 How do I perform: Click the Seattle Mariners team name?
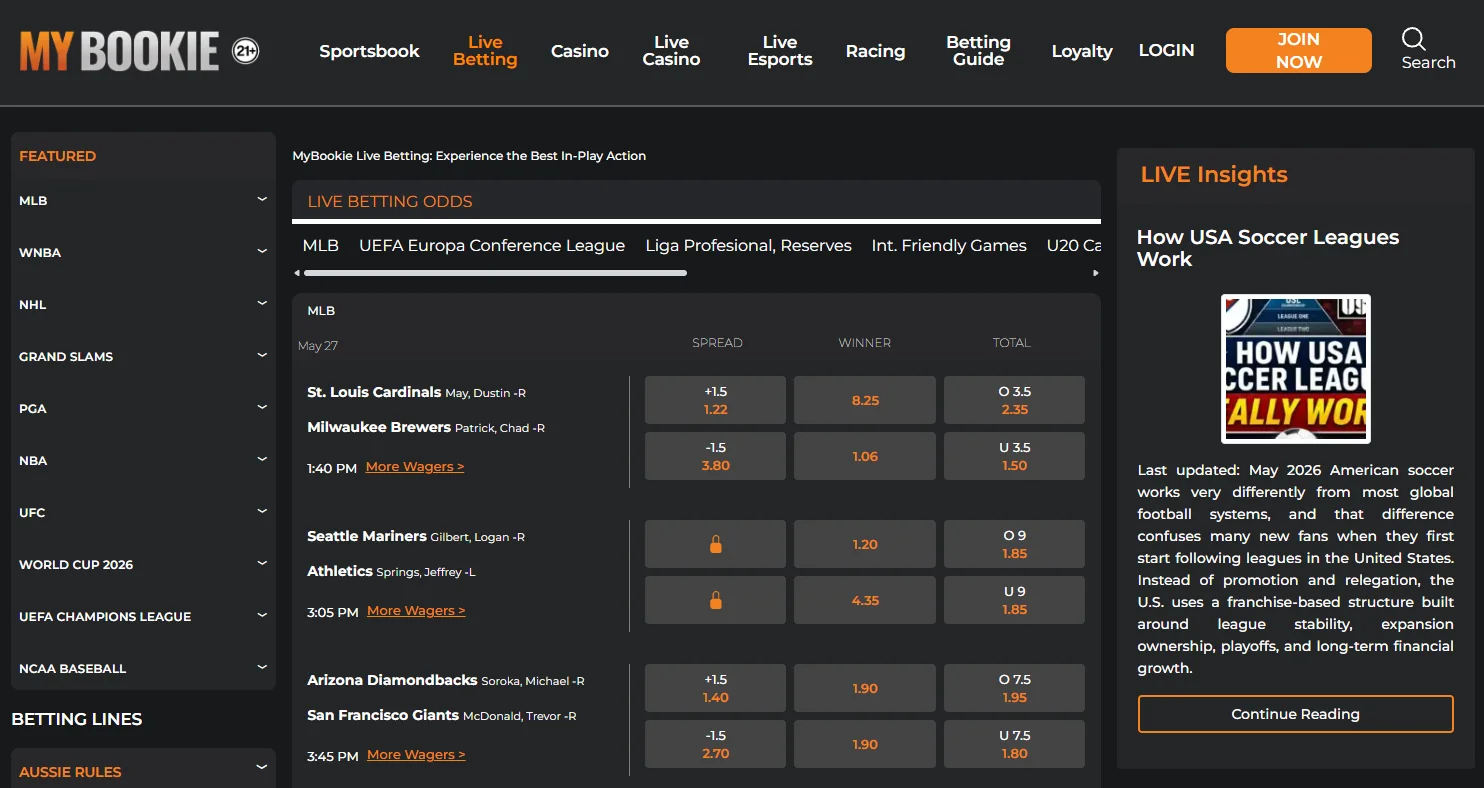pyautogui.click(x=367, y=536)
